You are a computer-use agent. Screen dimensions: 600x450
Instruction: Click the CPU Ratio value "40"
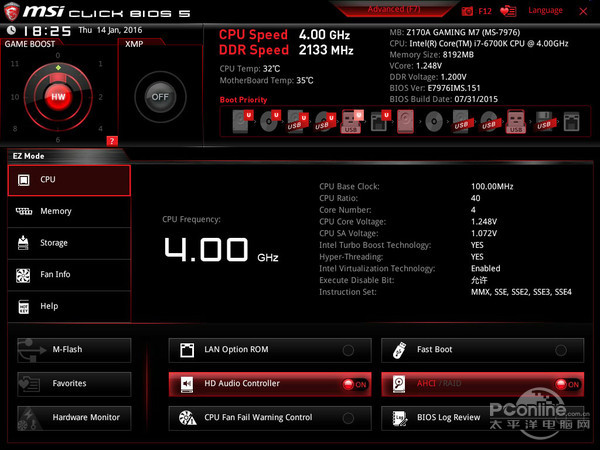tap(476, 198)
